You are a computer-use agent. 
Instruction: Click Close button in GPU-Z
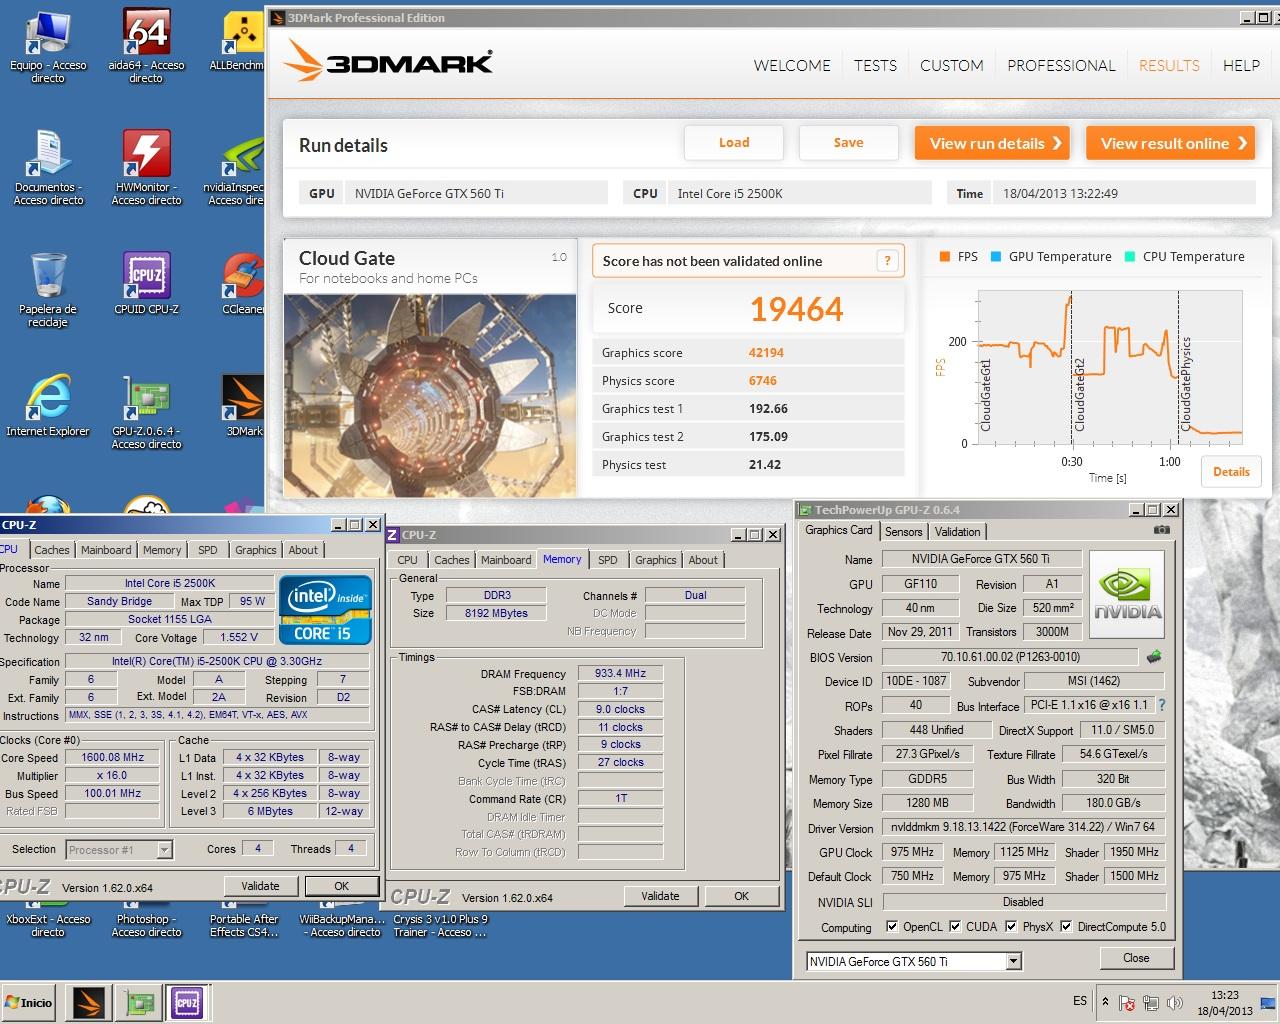coord(1136,958)
